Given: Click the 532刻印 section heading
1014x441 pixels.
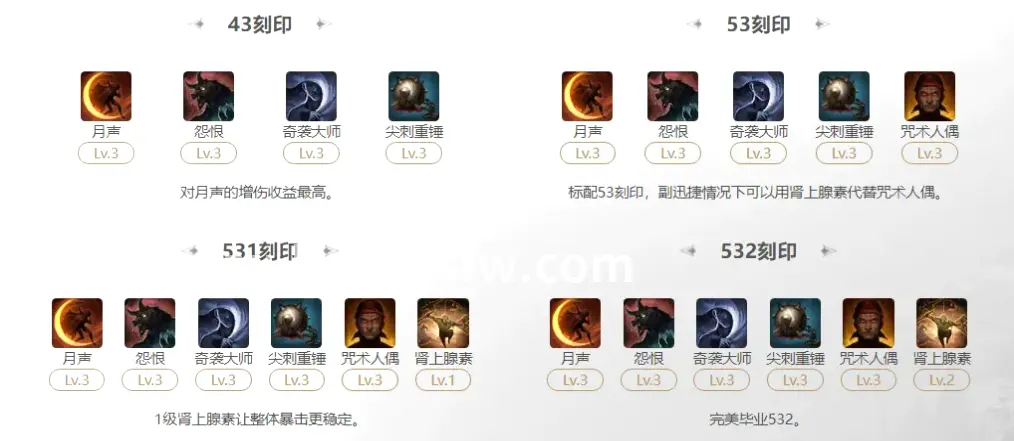Looking at the screenshot, I should 759,251.
